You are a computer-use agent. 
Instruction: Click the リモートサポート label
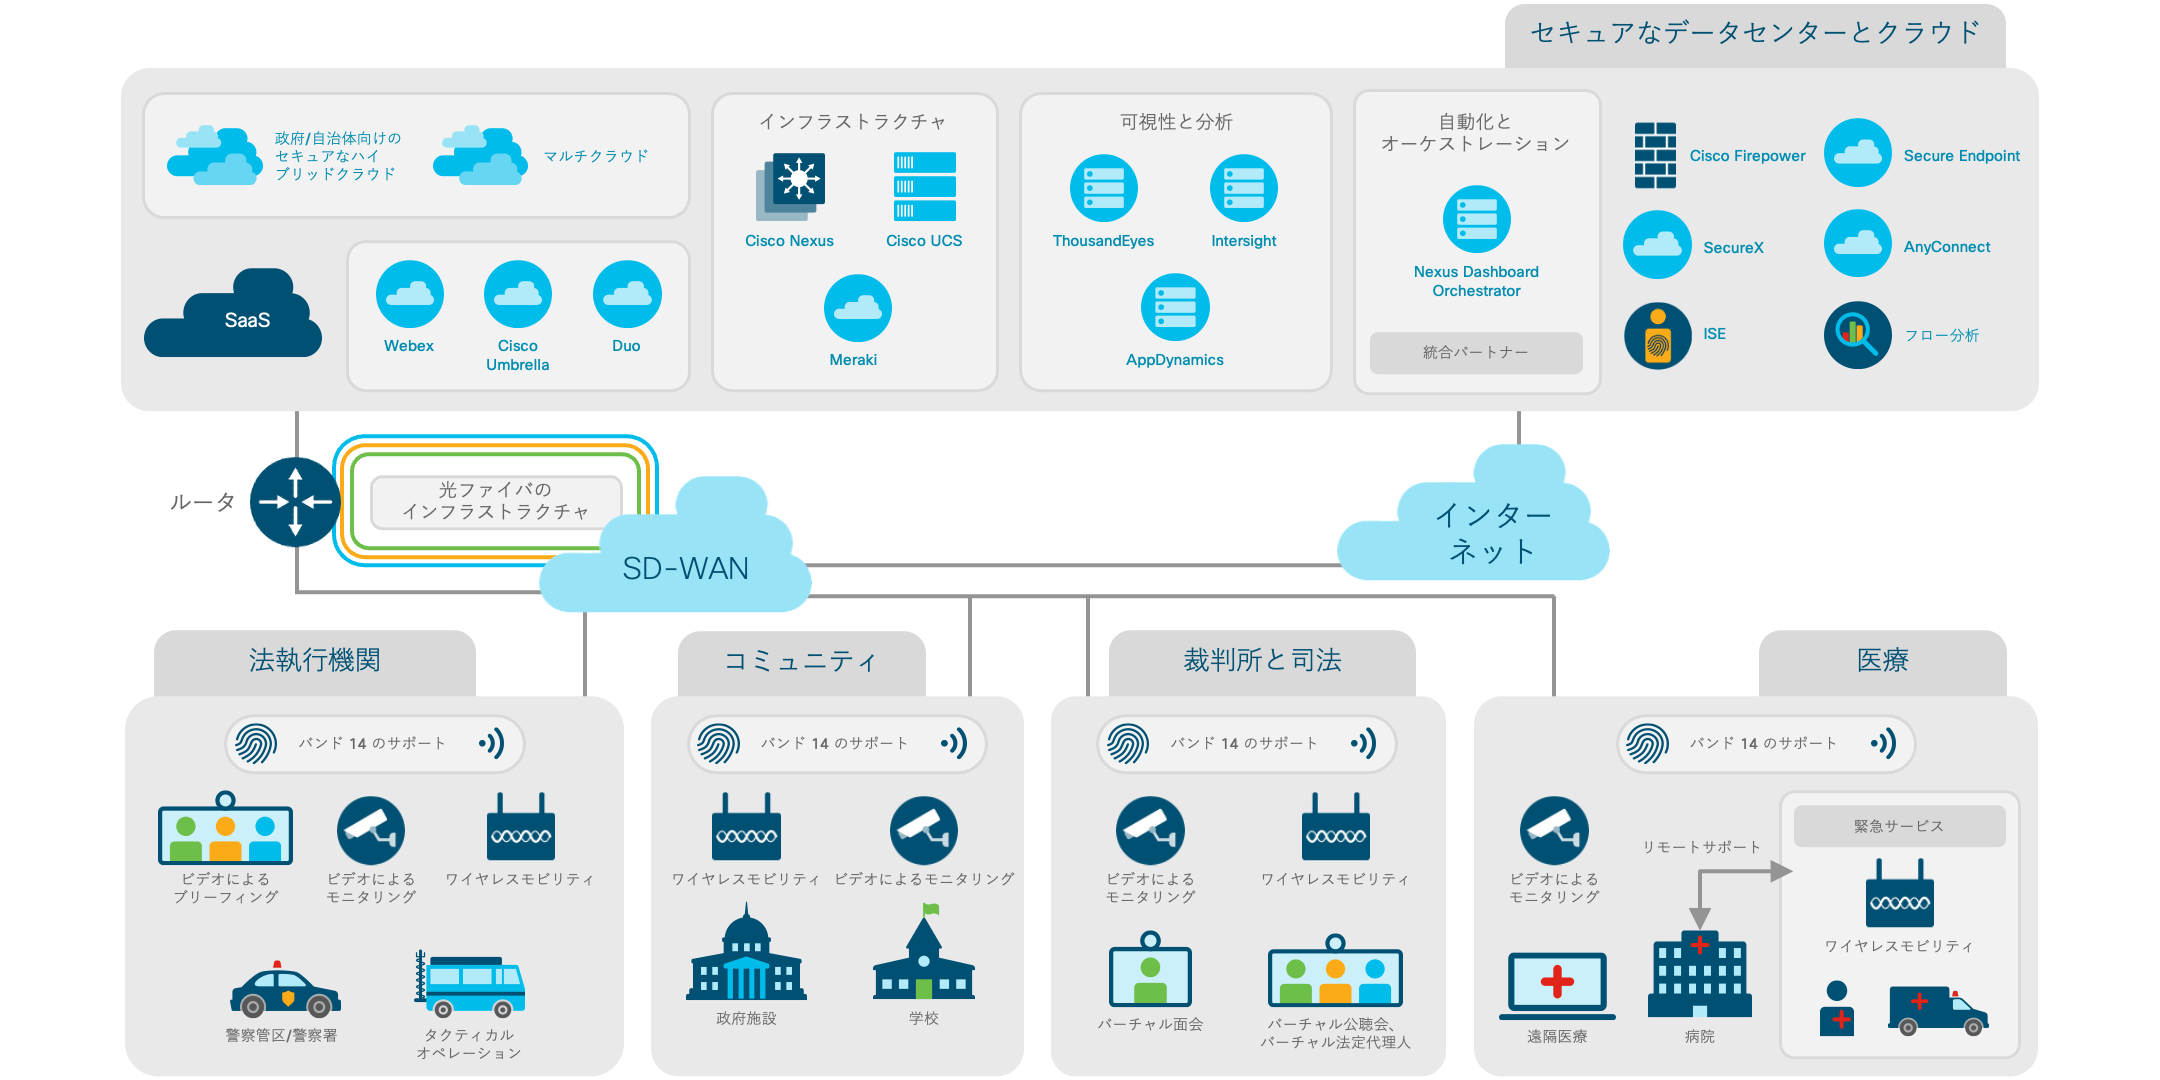tap(1701, 847)
